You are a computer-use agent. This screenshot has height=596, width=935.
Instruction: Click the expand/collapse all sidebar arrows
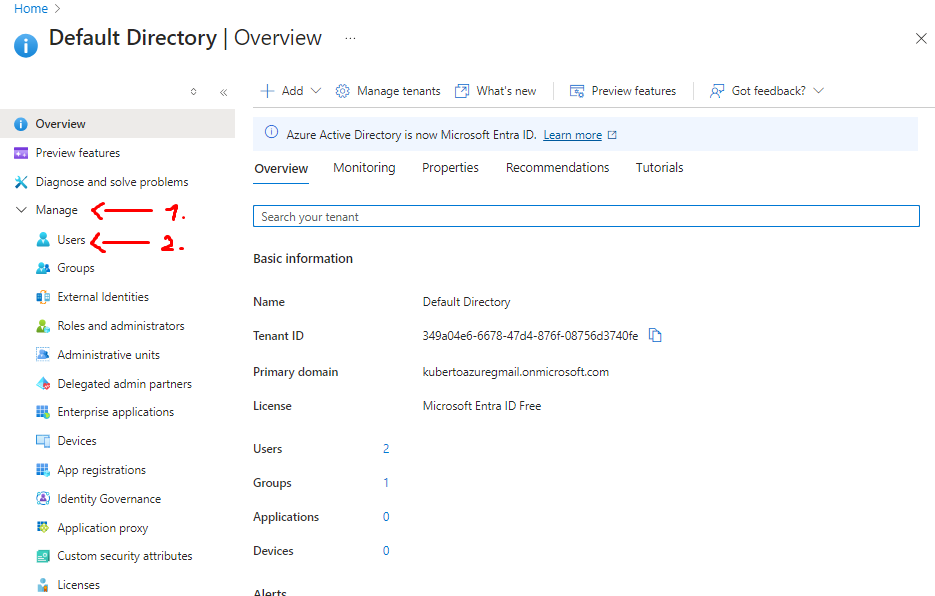click(193, 92)
